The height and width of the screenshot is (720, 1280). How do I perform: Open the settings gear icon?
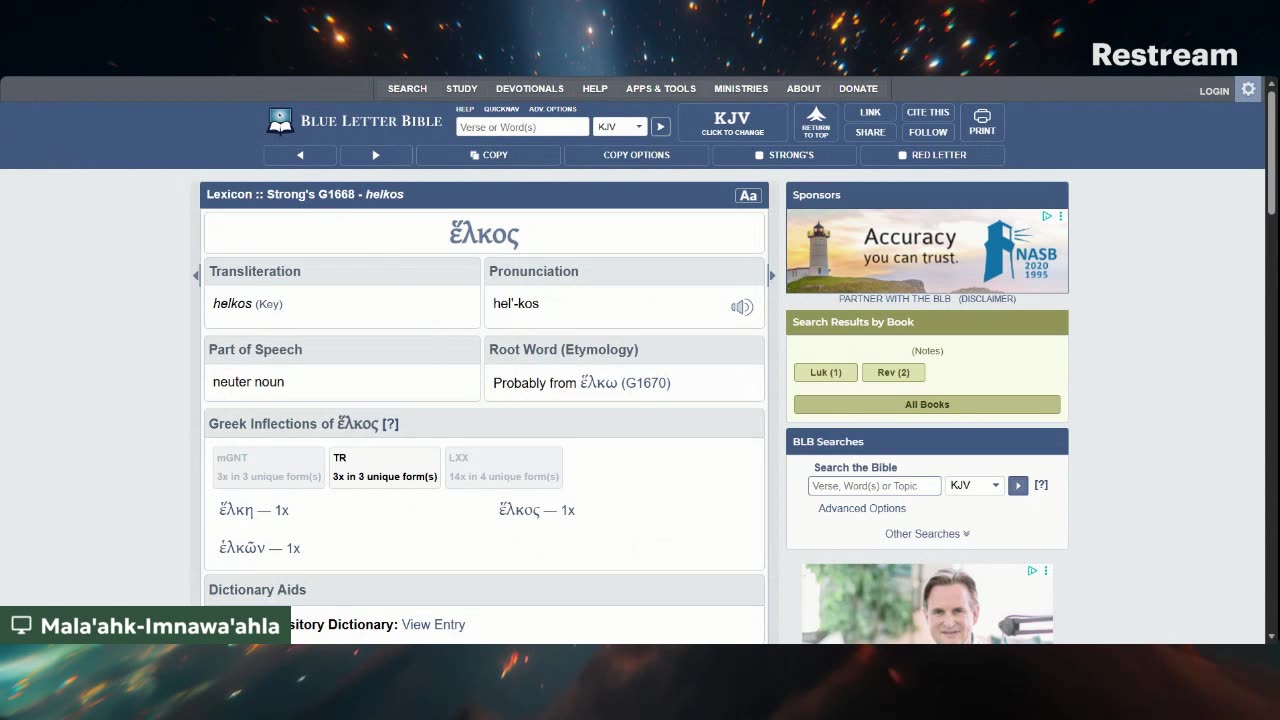tap(1248, 89)
